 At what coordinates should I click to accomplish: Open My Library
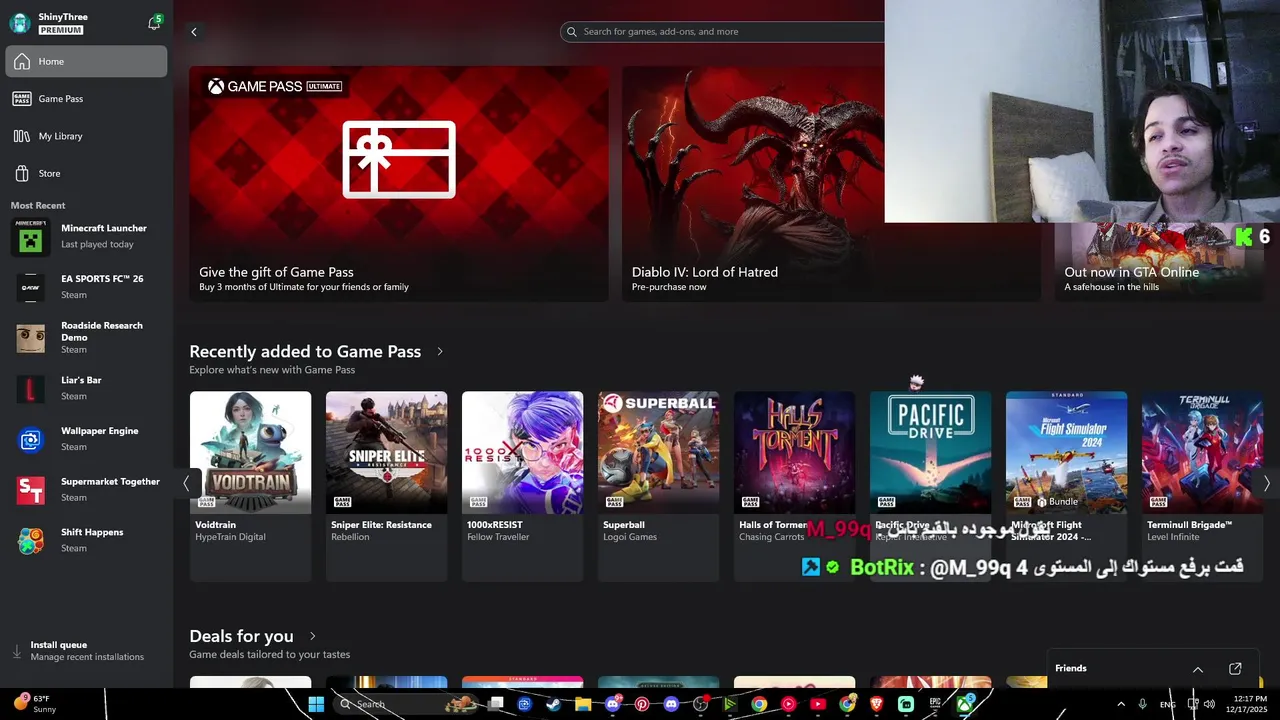[x=86, y=136]
